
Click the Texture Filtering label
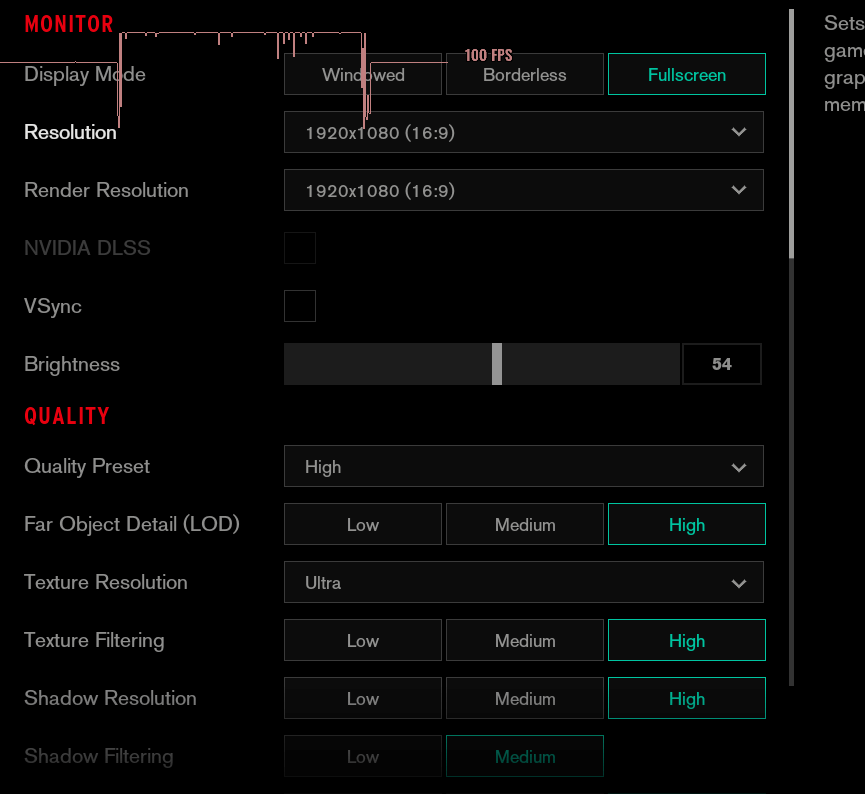[94, 640]
